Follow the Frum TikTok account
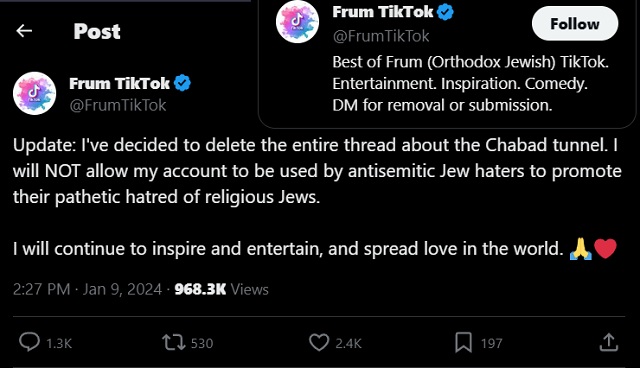Image resolution: width=640 pixels, height=368 pixels. 575,24
